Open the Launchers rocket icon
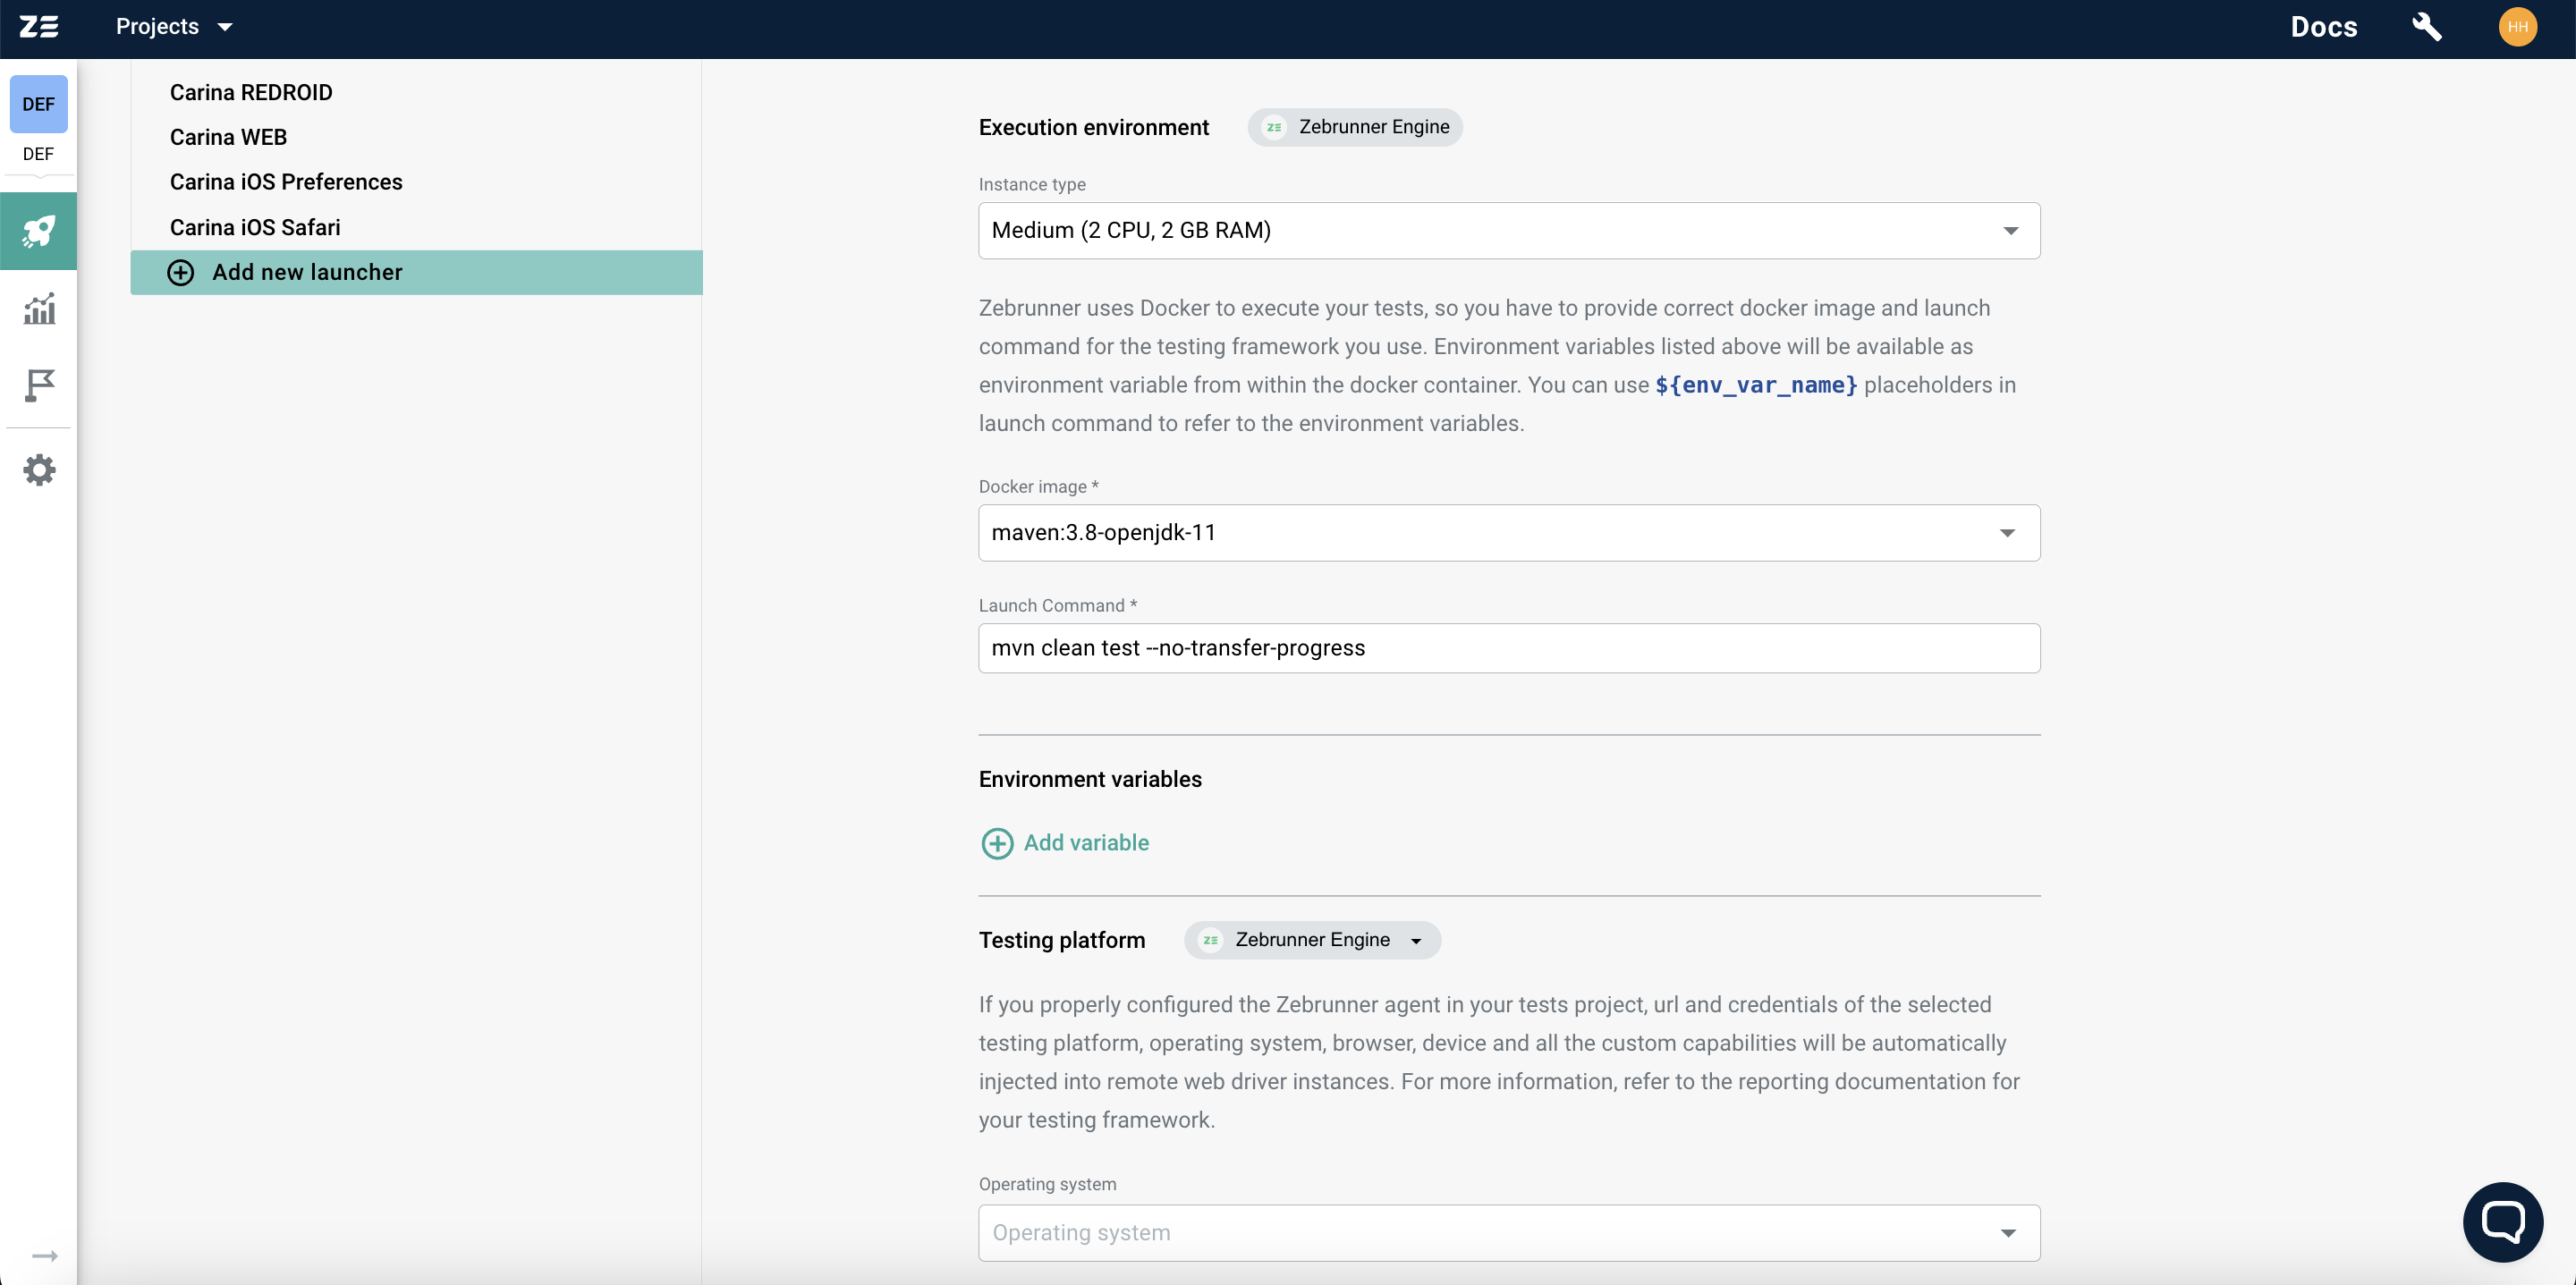This screenshot has width=2576, height=1285. [x=39, y=231]
